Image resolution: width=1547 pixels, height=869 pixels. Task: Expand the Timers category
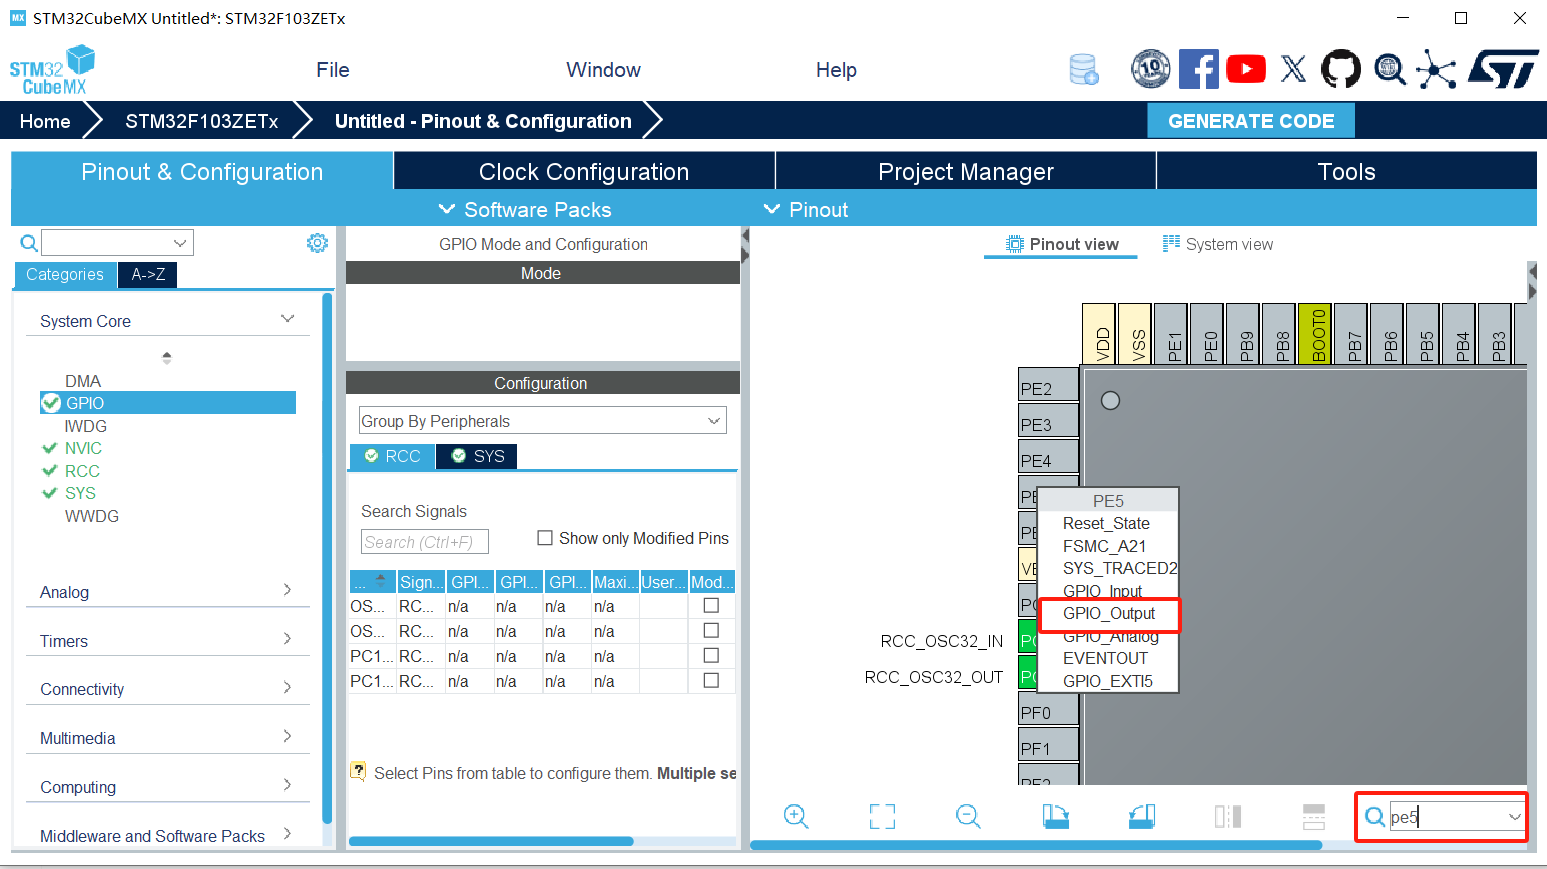click(x=287, y=638)
